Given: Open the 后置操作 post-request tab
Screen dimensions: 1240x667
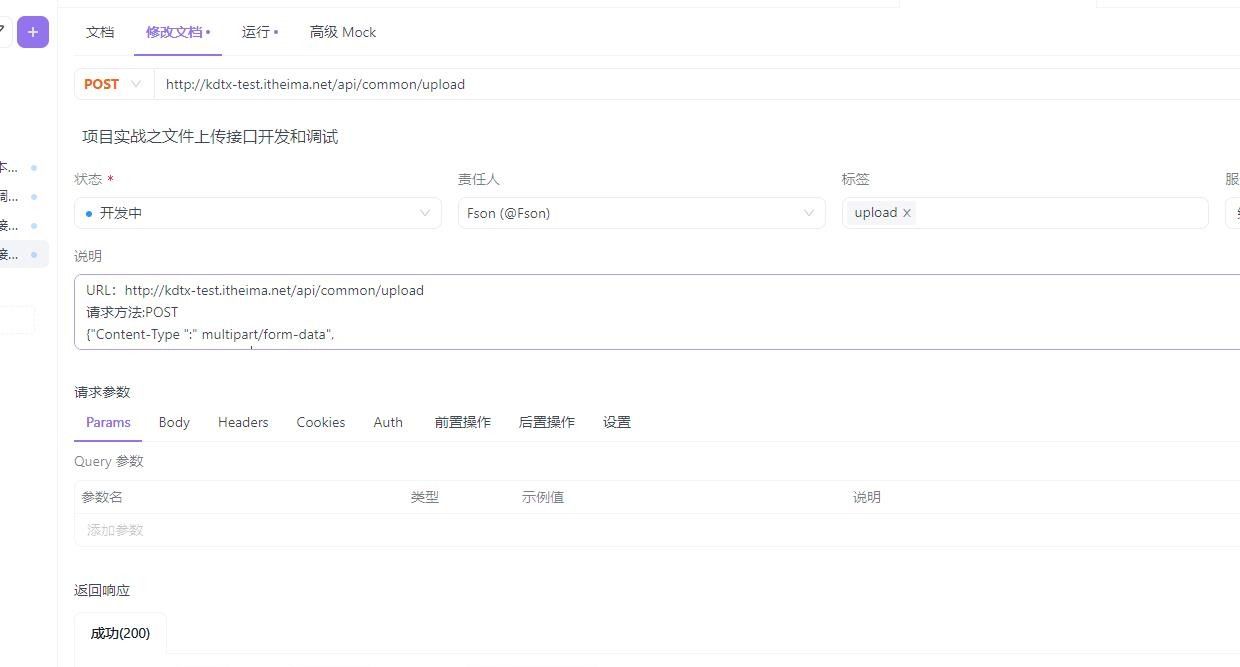Looking at the screenshot, I should (546, 422).
